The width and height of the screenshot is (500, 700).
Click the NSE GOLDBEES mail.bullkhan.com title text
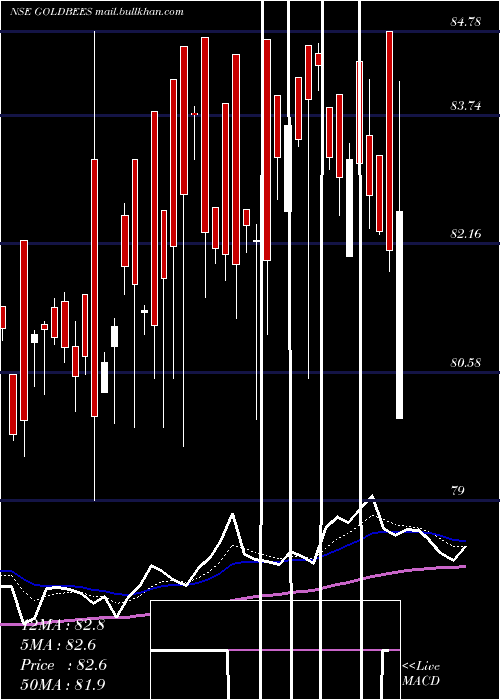(x=96, y=12)
